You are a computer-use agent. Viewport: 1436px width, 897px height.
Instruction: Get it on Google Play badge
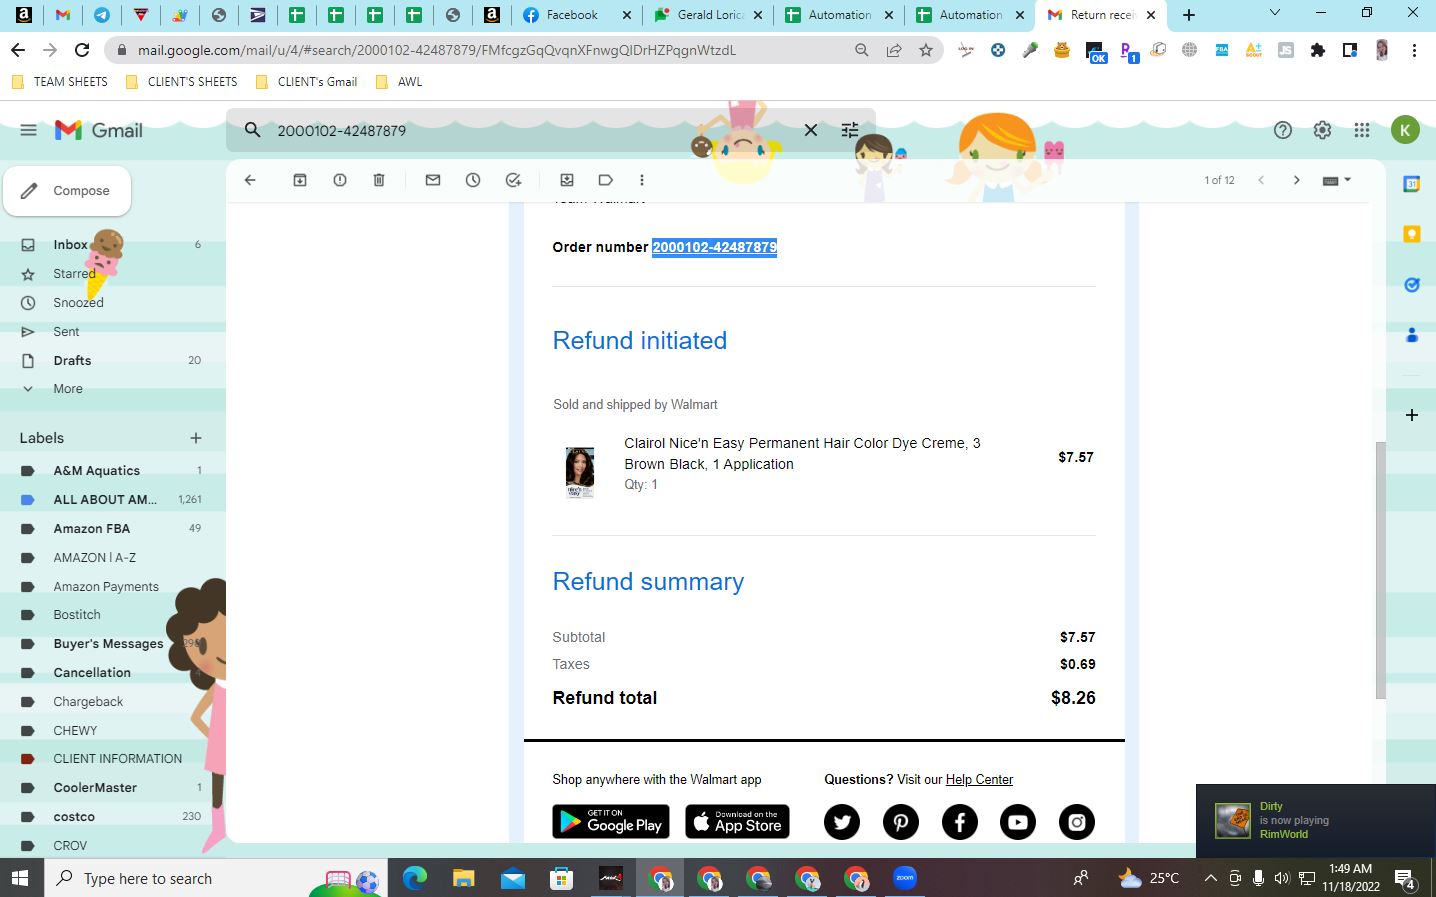click(611, 822)
